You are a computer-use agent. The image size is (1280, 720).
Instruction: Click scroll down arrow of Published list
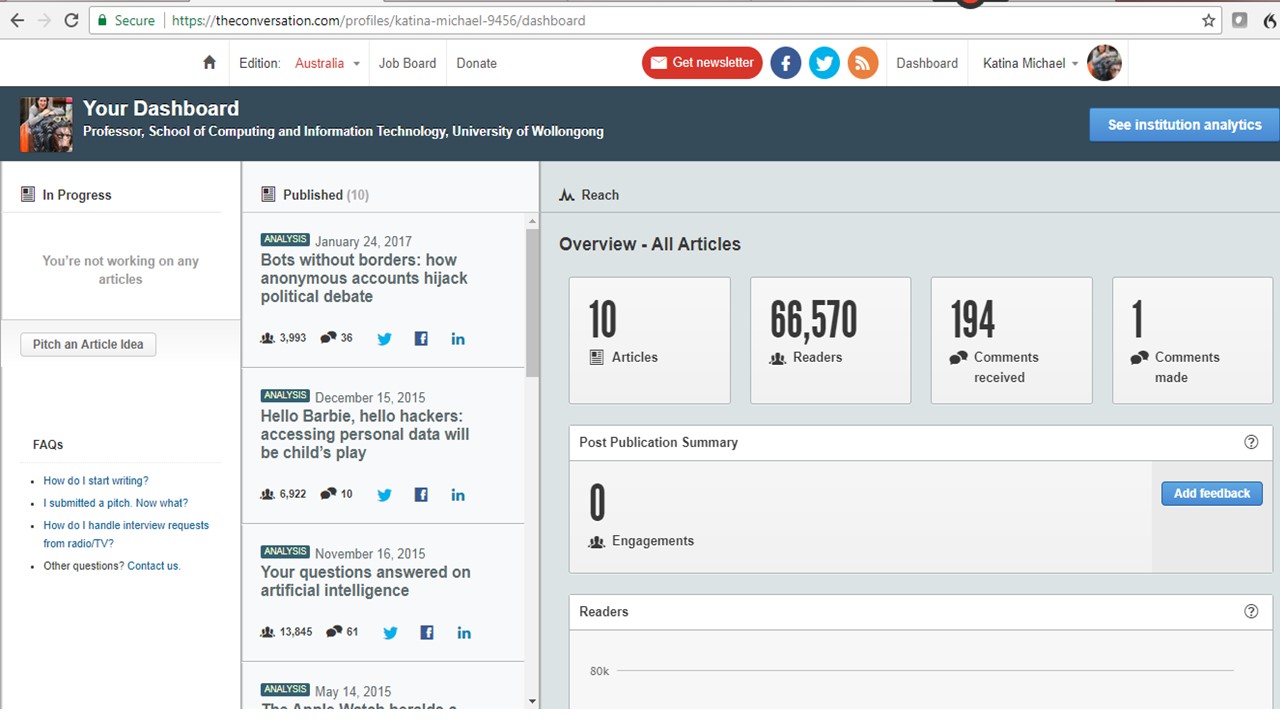point(532,702)
